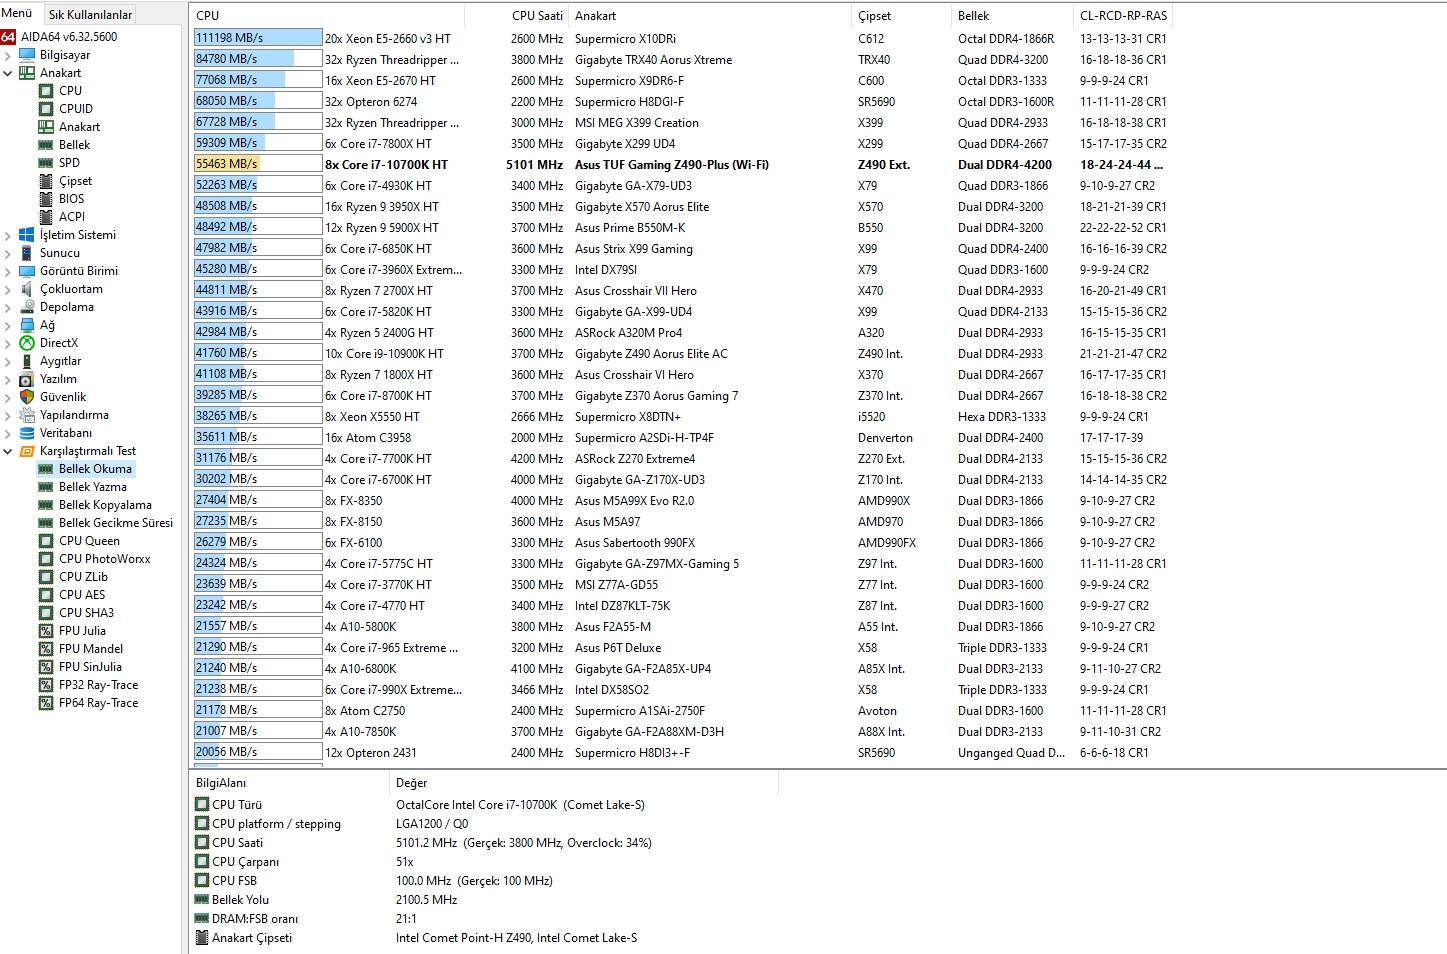Open the SPD memory module icon
1447x954 pixels.
(46, 163)
